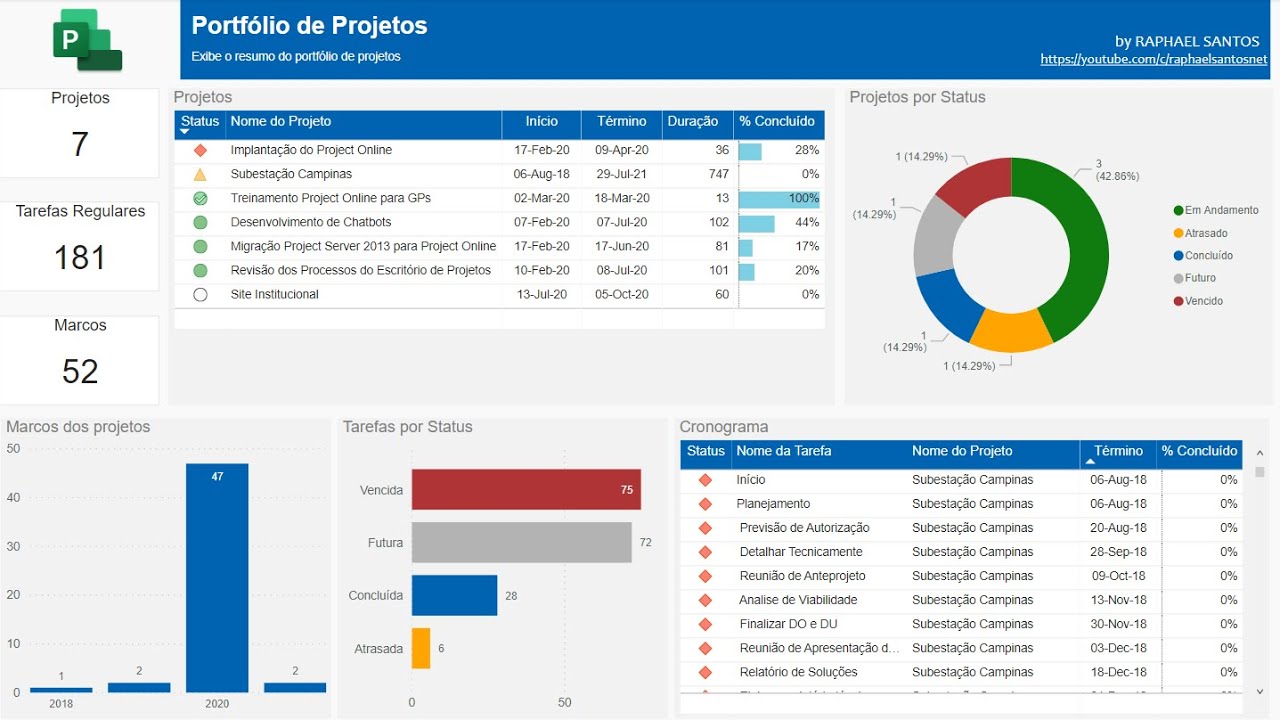Image resolution: width=1280 pixels, height=720 pixels.
Task: Click the red diamond icon in the Planejamento row
Action: 705,504
